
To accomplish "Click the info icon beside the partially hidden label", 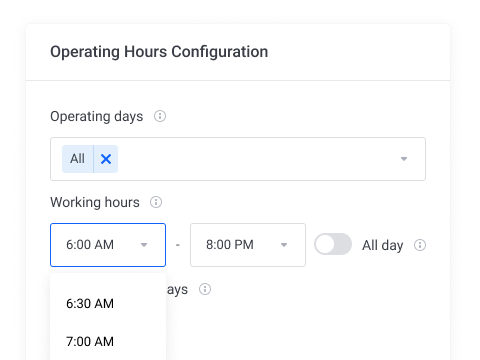I will pos(205,289).
